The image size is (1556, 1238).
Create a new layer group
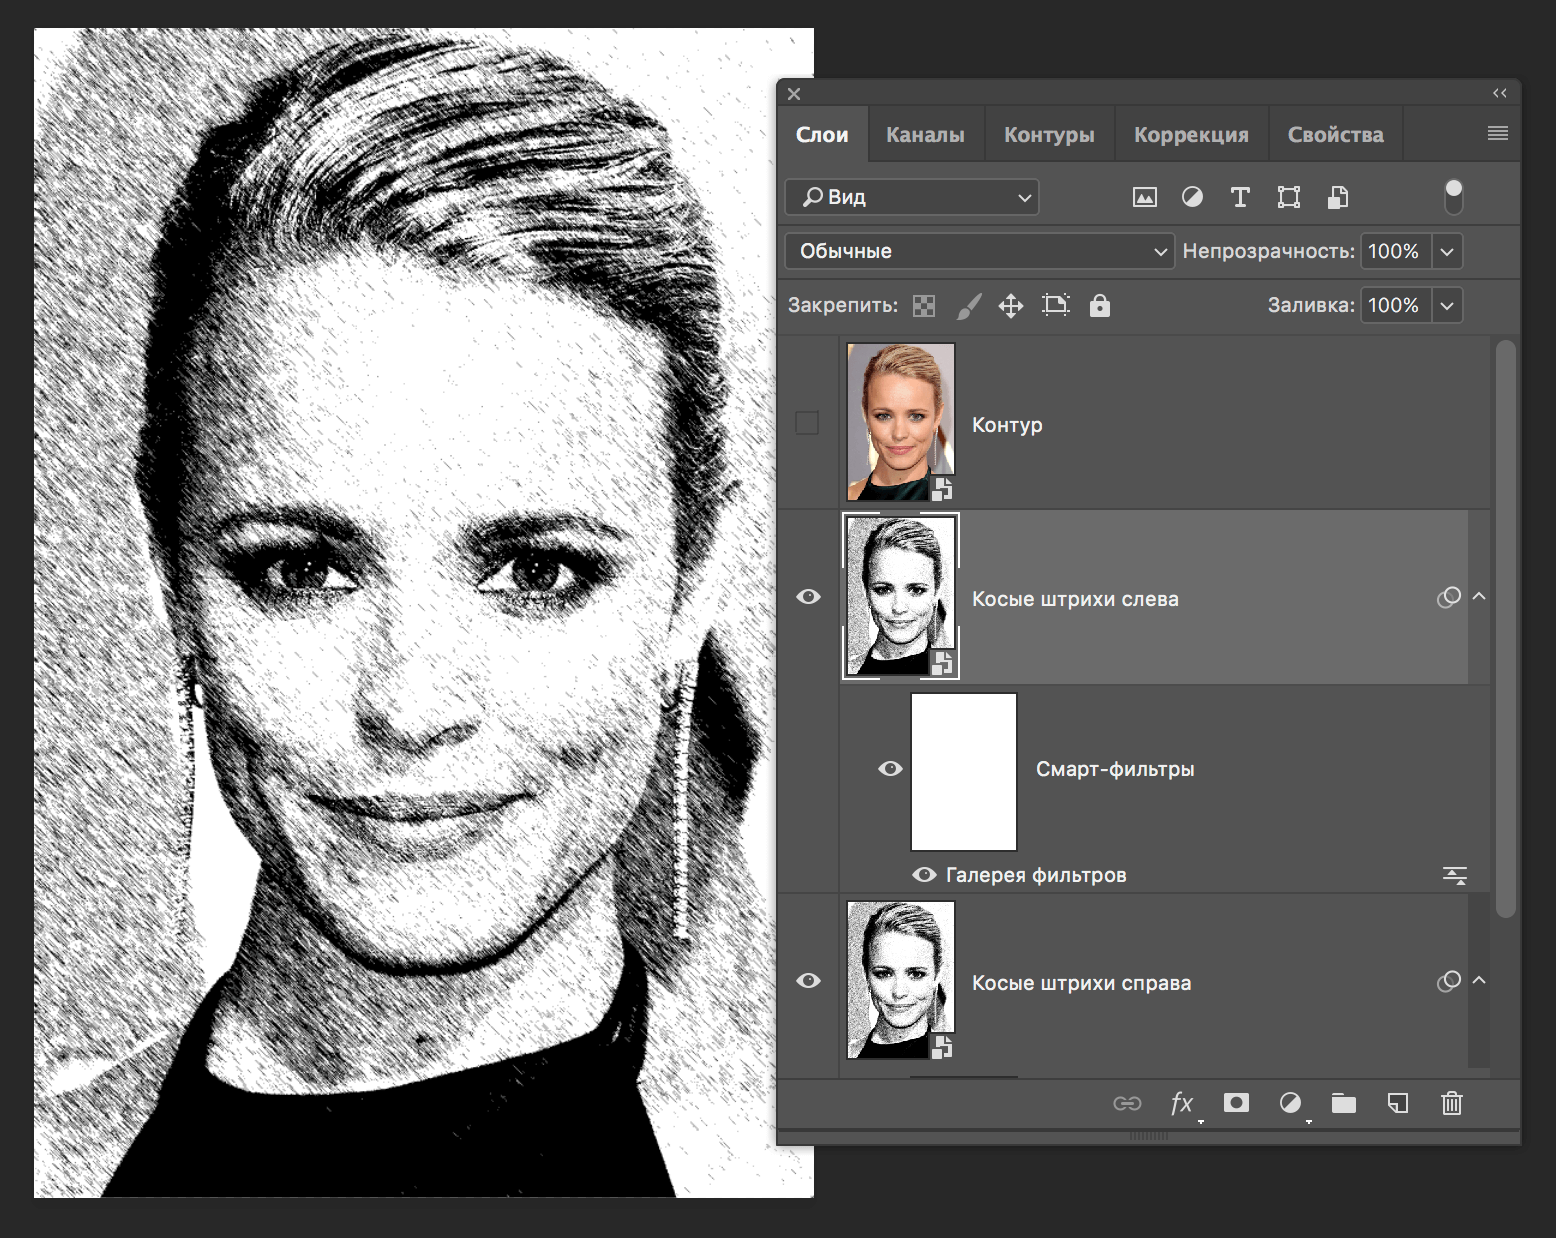pyautogui.click(x=1344, y=1103)
